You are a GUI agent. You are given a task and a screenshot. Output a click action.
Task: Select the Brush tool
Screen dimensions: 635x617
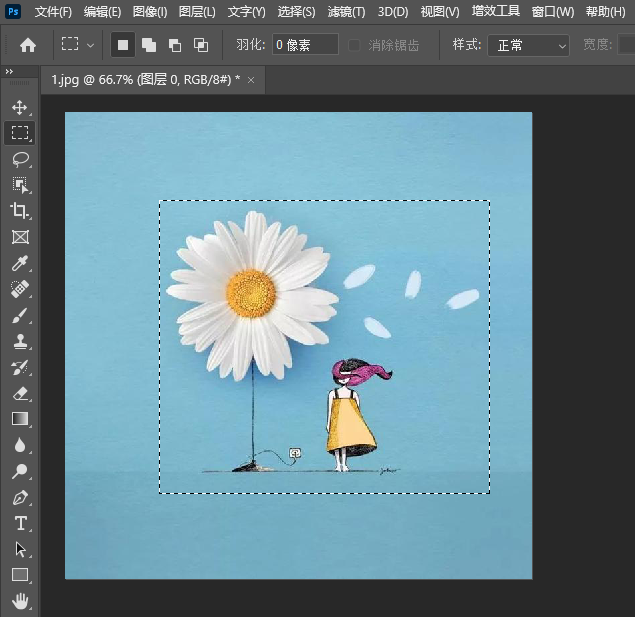click(x=20, y=315)
